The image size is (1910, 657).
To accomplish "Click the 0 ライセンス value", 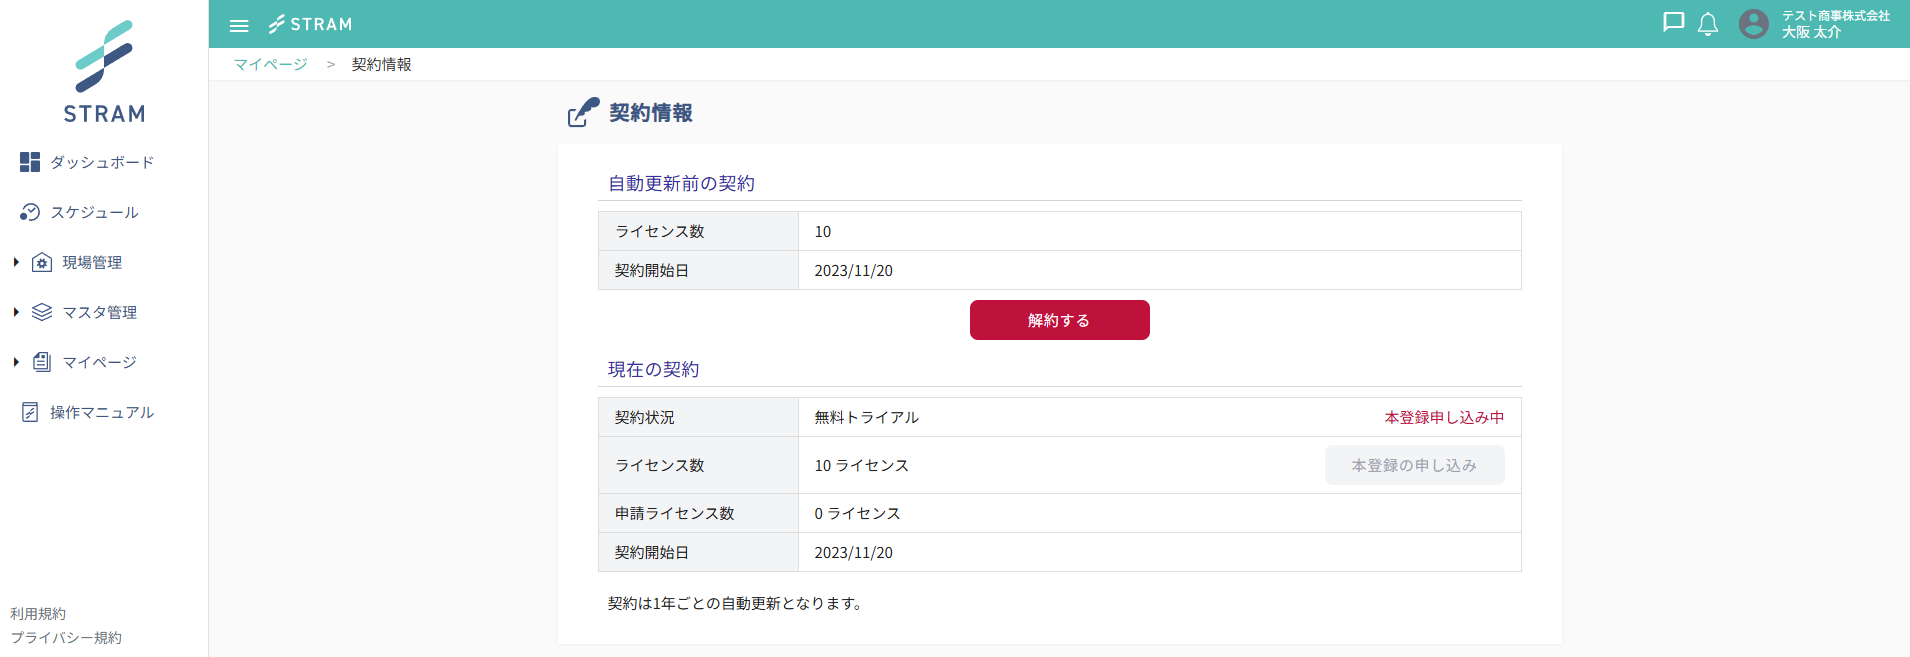I will click(858, 513).
